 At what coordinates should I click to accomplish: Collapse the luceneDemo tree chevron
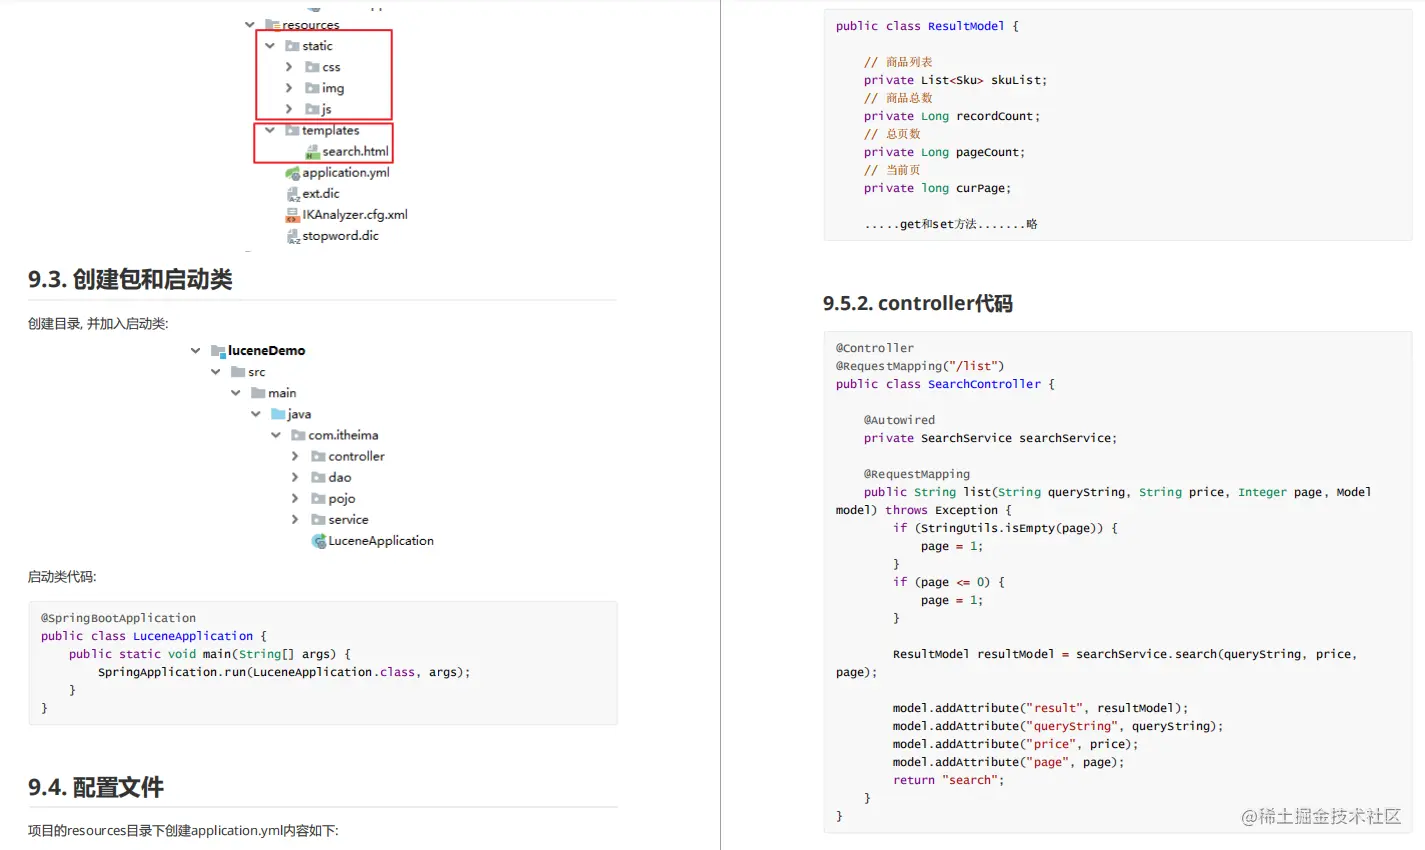[195, 351]
